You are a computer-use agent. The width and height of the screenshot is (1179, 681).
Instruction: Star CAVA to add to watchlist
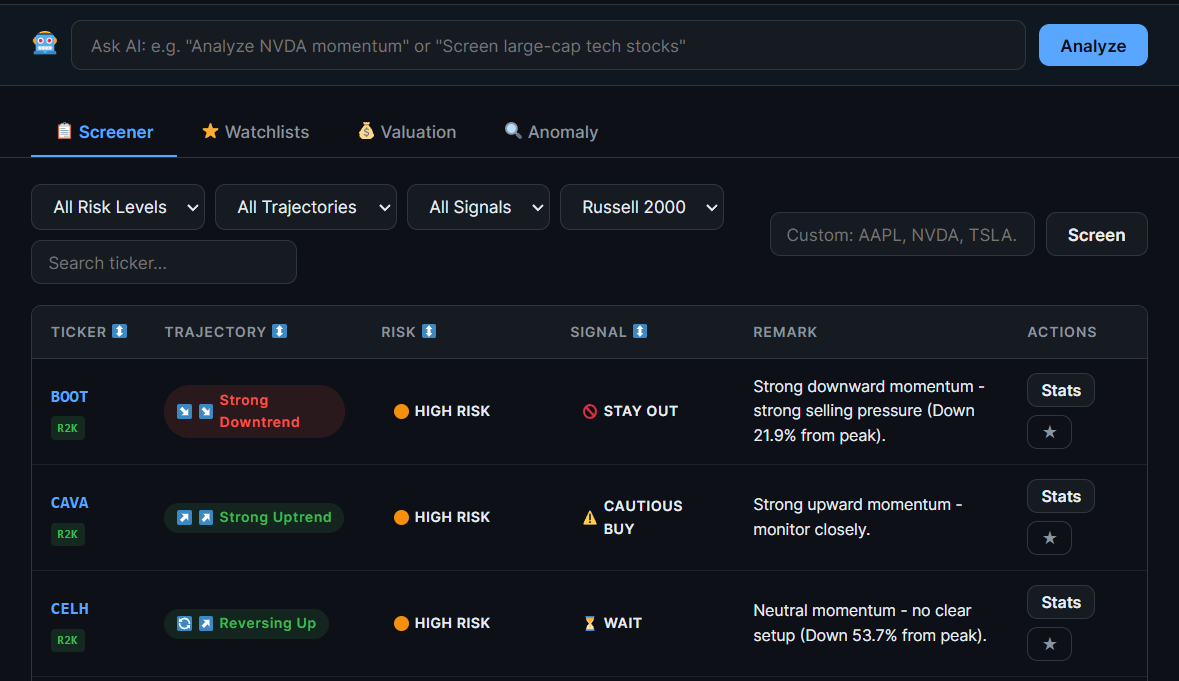click(x=1050, y=538)
